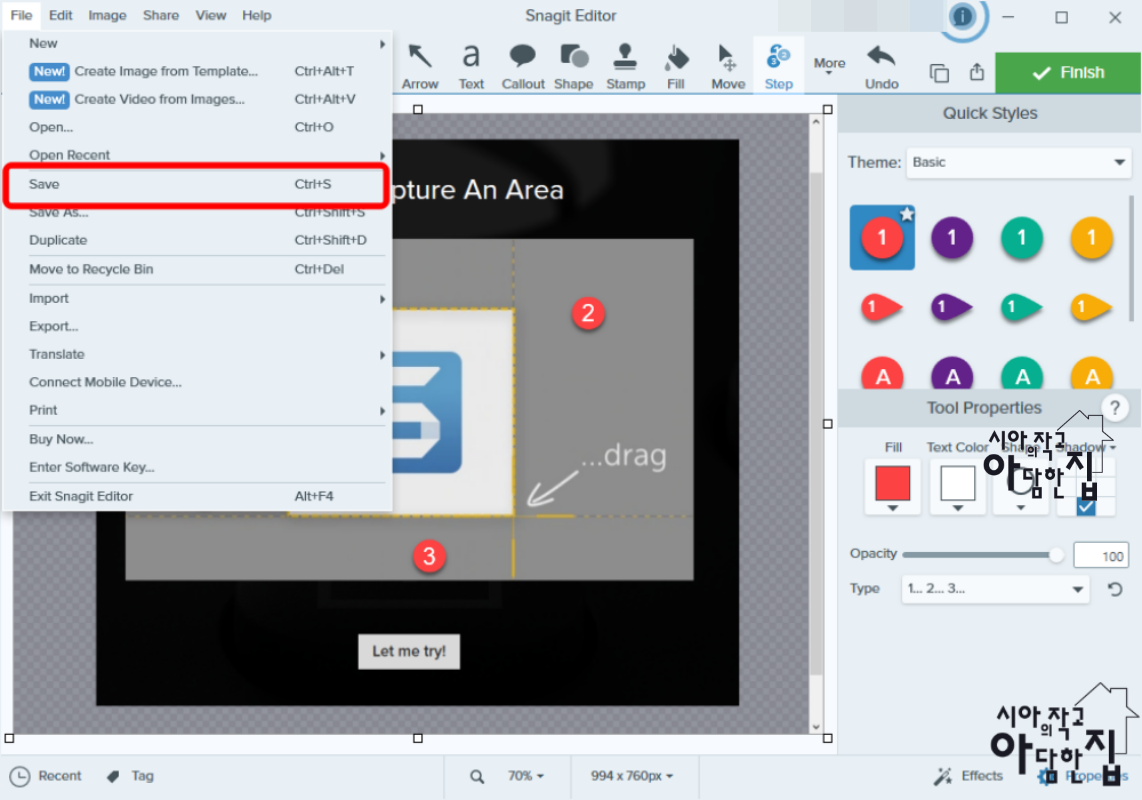Open the 70% zoom level dropdown

(526, 776)
